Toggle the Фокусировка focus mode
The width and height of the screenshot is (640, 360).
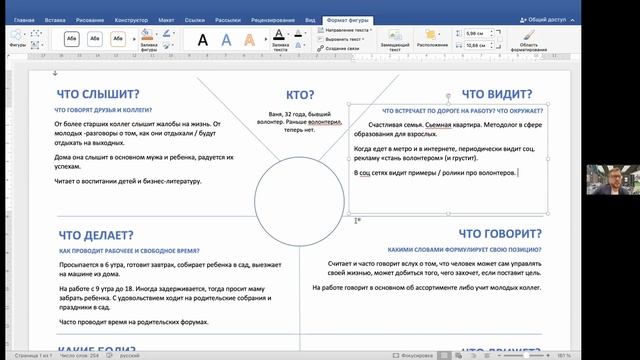point(412,356)
